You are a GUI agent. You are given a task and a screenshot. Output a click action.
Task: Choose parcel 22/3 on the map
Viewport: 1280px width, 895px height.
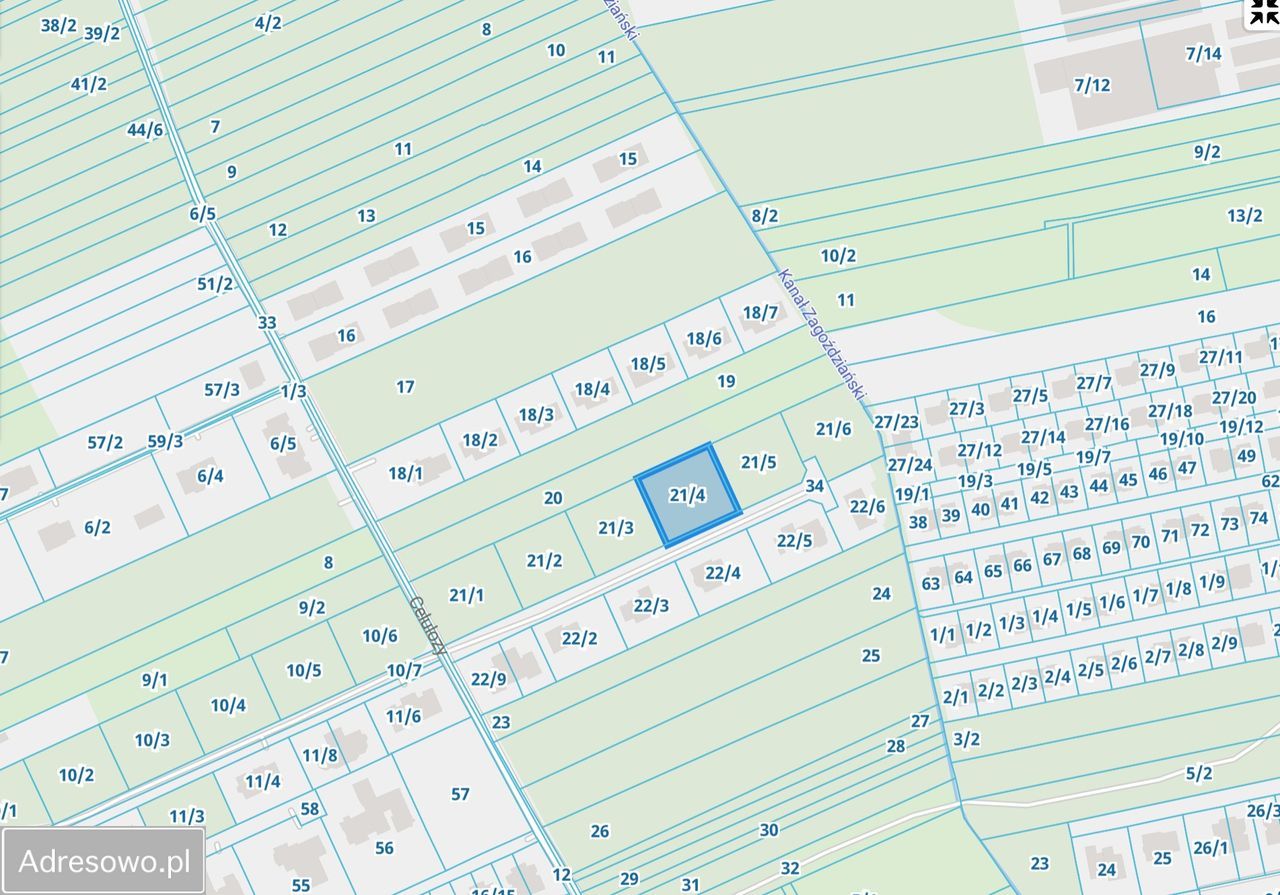[x=651, y=605]
